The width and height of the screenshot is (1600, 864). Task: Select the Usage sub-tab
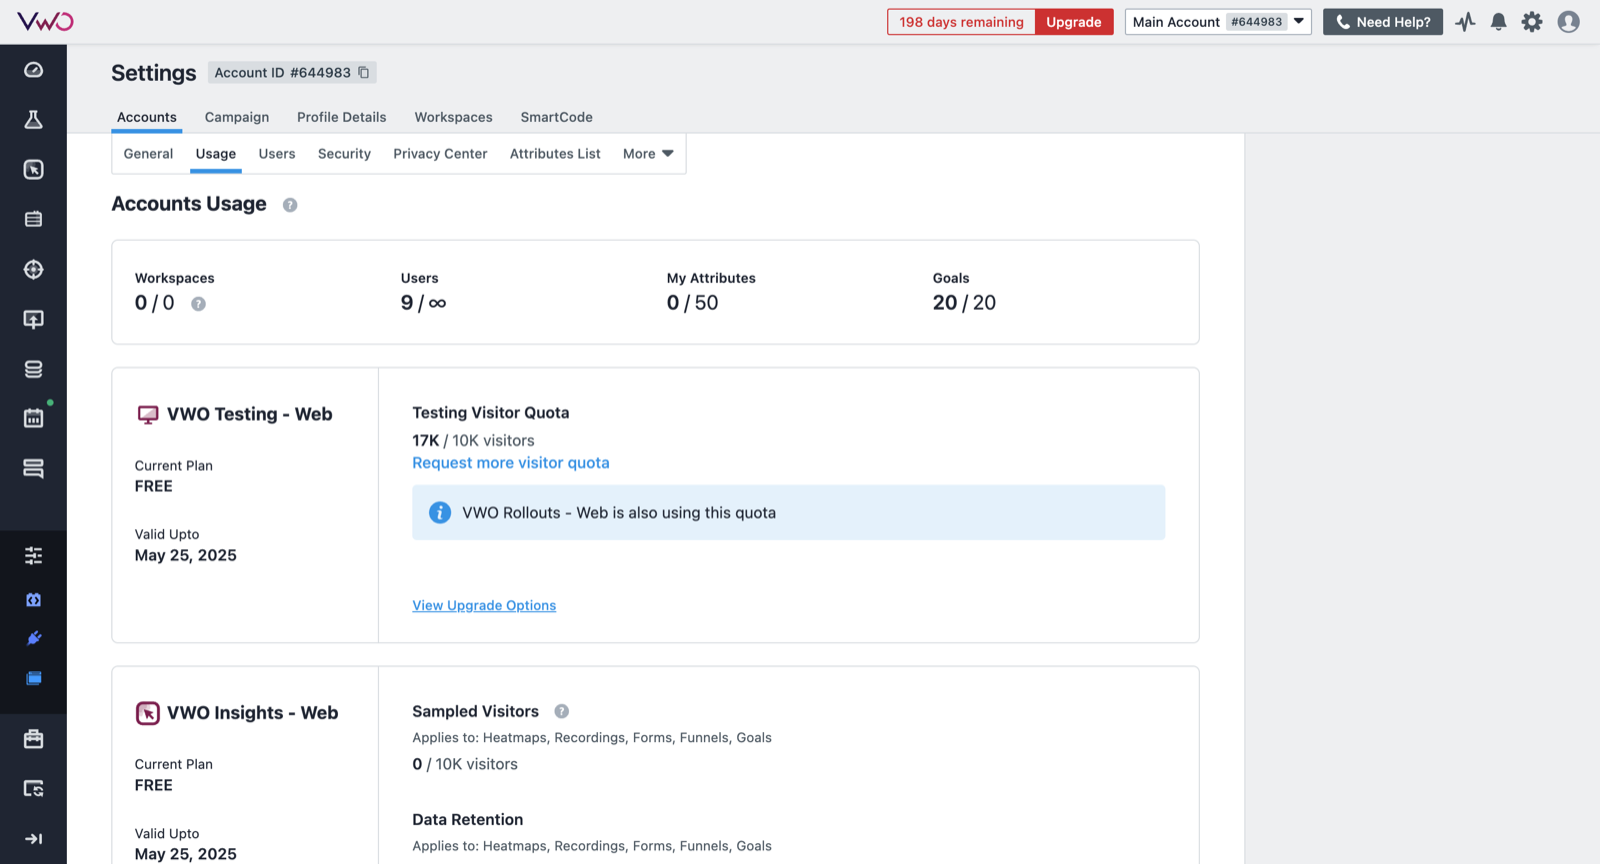[x=216, y=154]
